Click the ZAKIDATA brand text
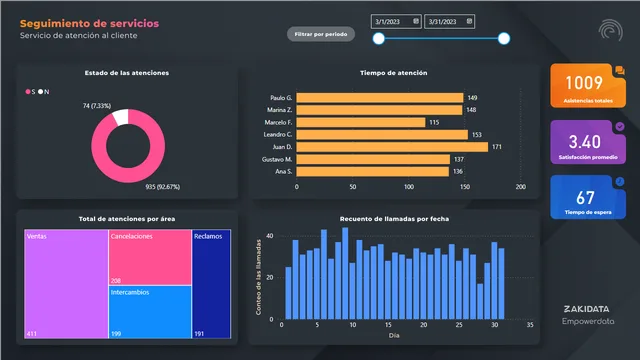The image size is (640, 360). click(x=587, y=309)
